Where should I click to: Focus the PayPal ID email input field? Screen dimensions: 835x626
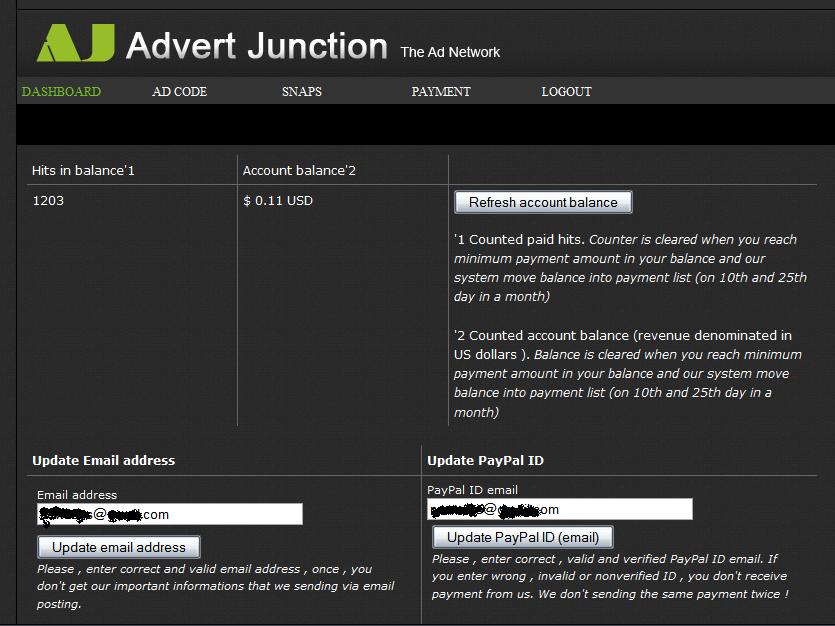coord(560,509)
